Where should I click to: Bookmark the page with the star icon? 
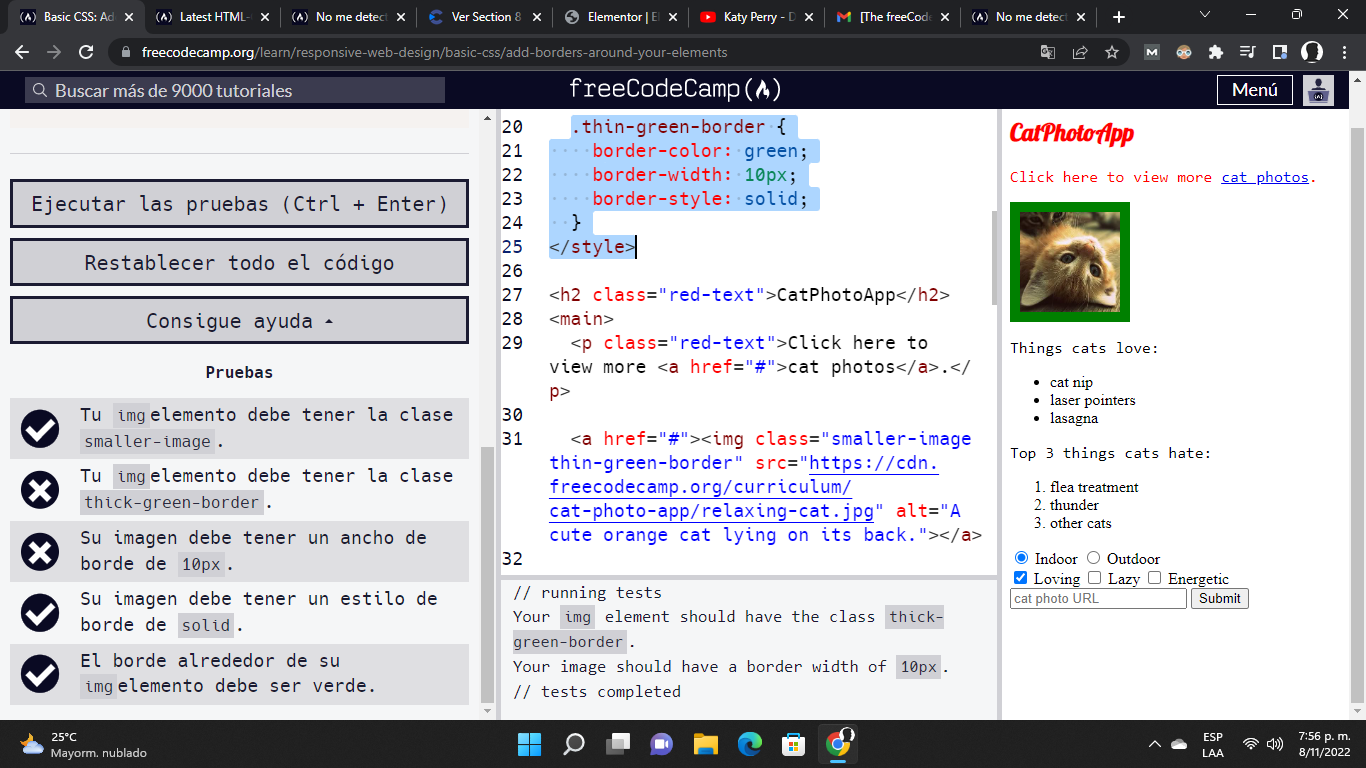click(1110, 51)
